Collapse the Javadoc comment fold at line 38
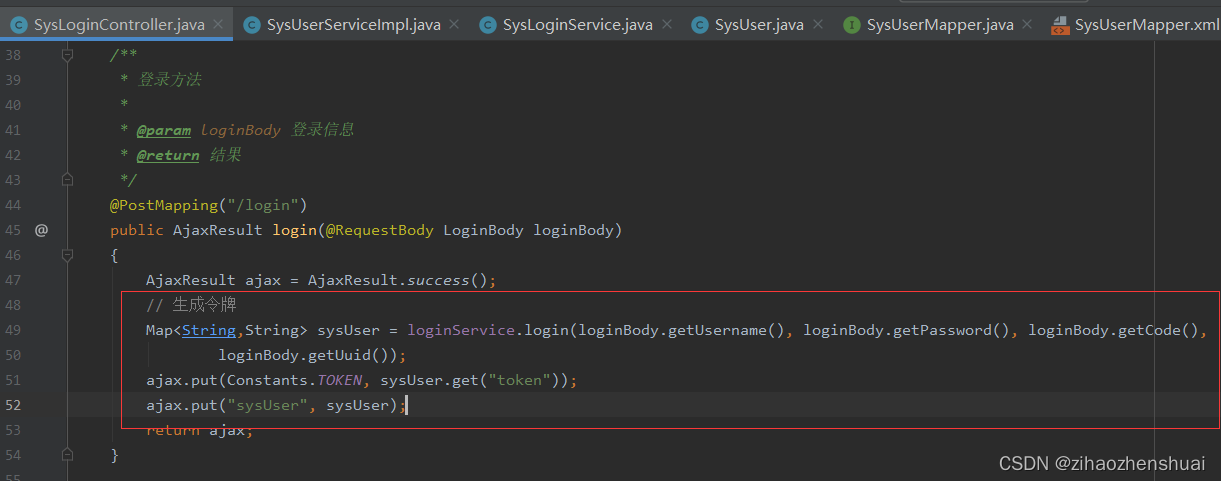Screen dimensions: 1221x481 (68, 55)
